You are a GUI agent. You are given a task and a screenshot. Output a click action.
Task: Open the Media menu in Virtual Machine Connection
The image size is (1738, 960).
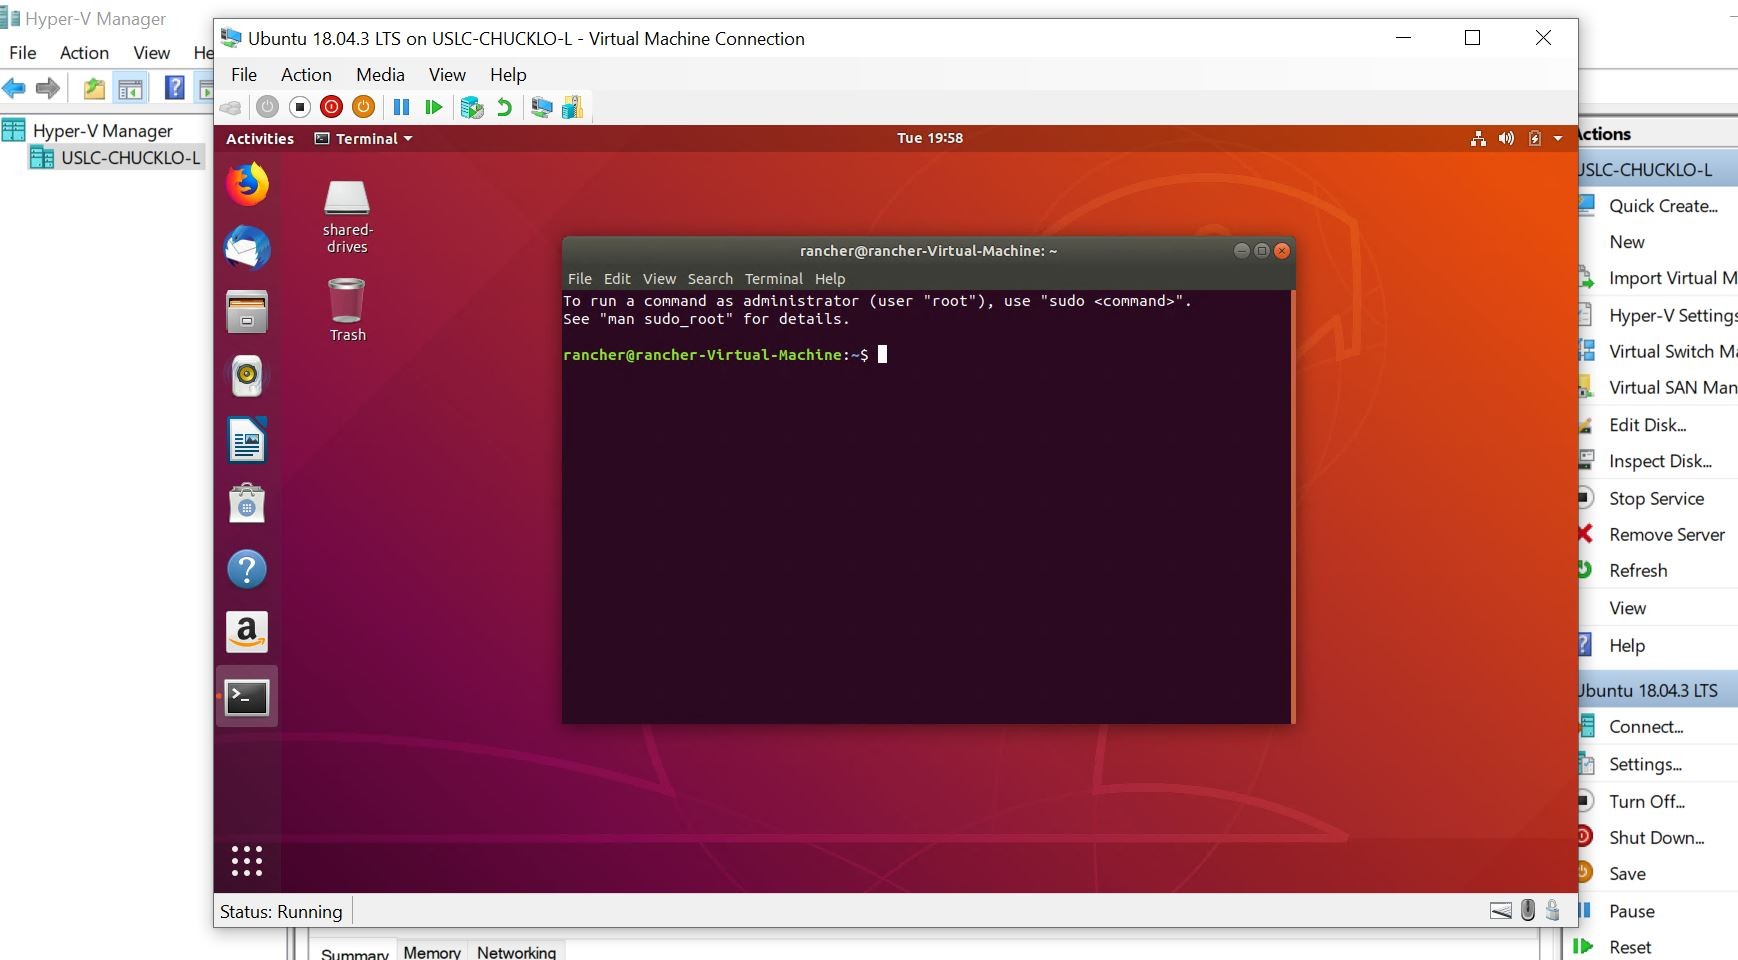pos(380,74)
